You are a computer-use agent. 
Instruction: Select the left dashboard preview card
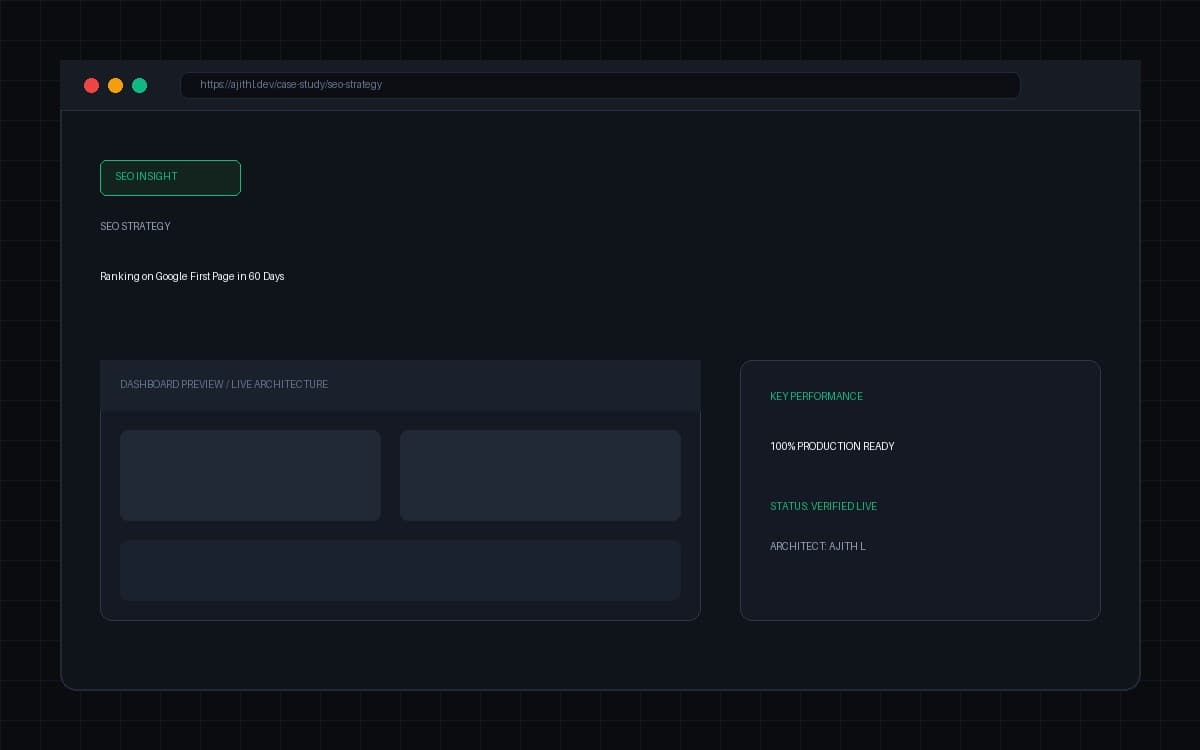250,475
